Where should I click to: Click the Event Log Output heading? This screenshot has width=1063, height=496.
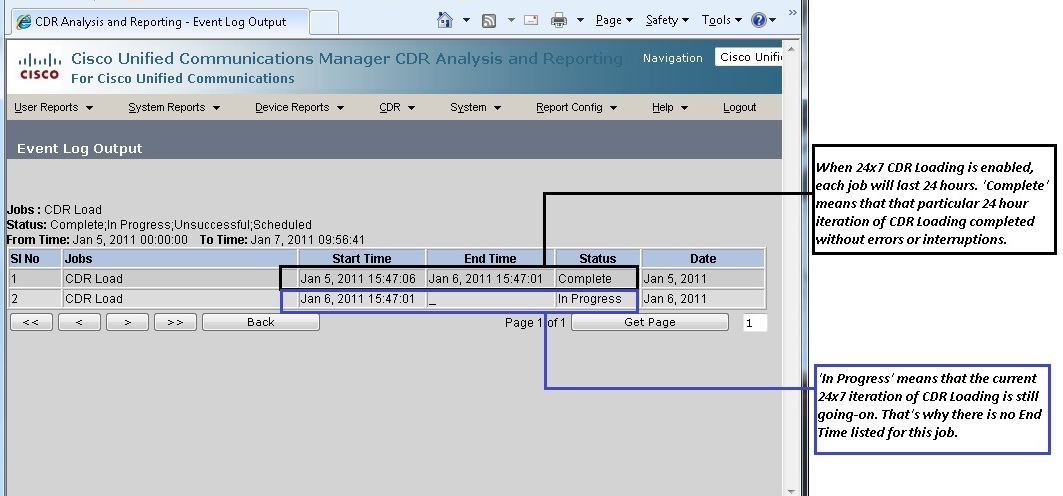tap(80, 148)
